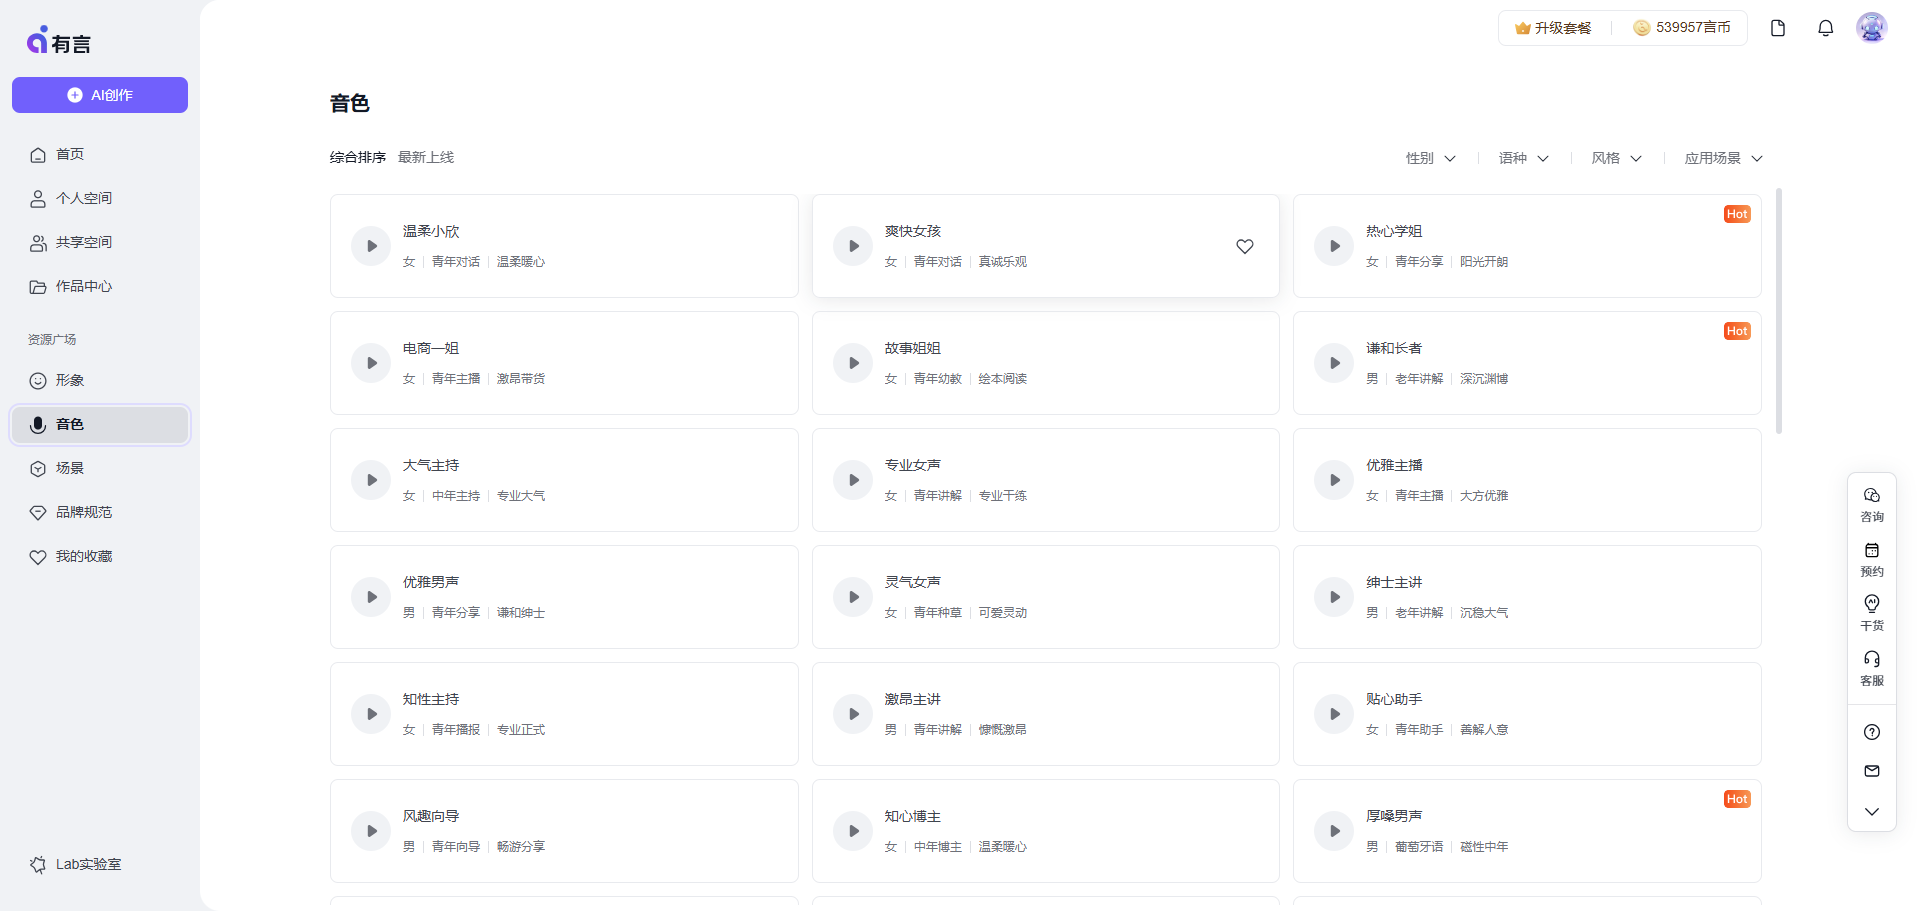Expand the 应用场景 filter dropdown

tap(1723, 158)
